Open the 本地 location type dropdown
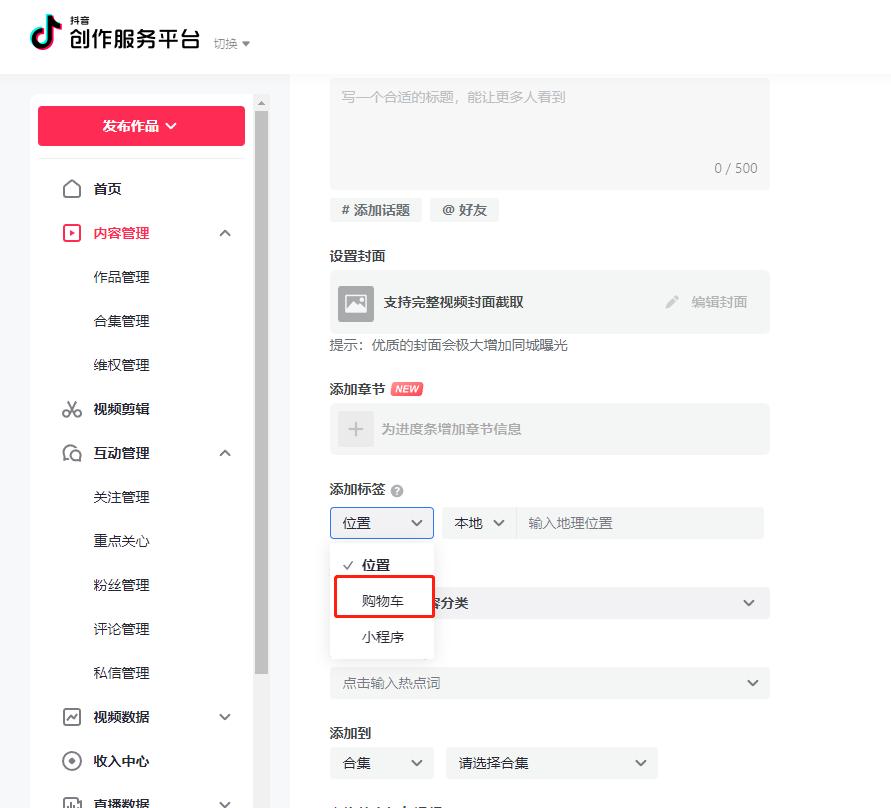The width and height of the screenshot is (891, 808). click(478, 522)
